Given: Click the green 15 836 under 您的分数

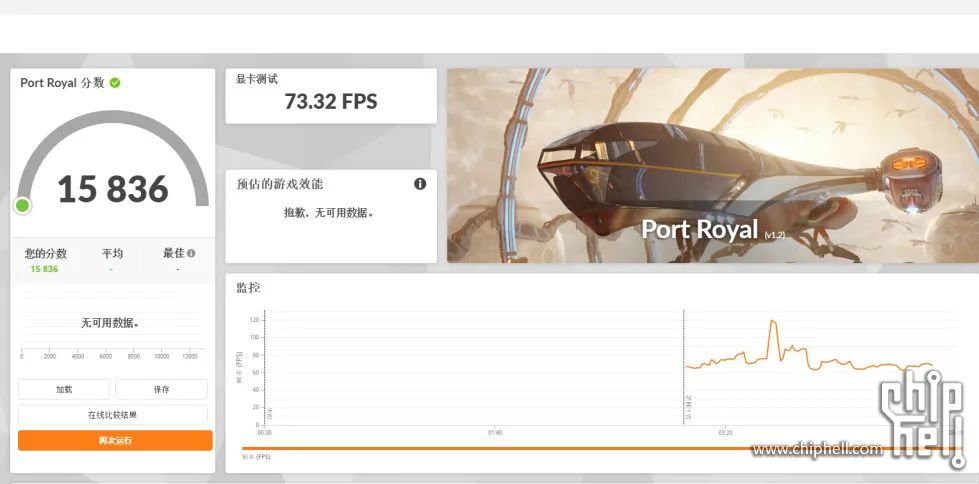Looking at the screenshot, I should (44, 269).
